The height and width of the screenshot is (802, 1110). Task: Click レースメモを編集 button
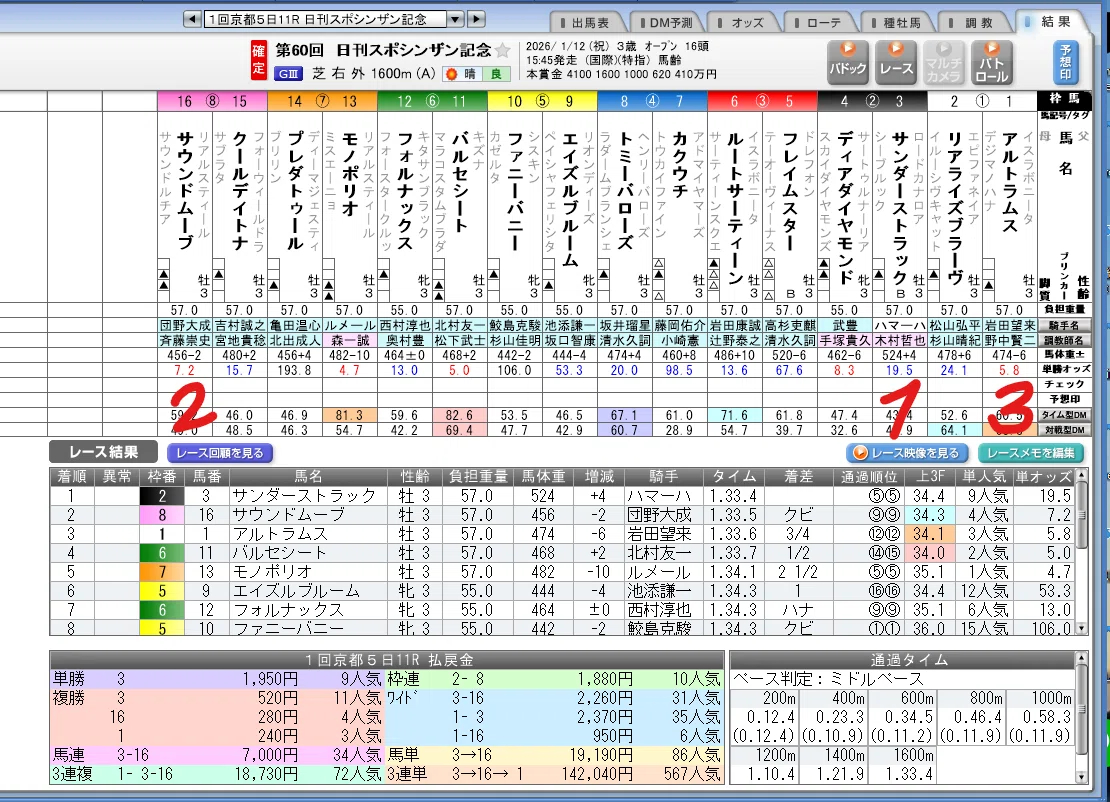tap(1031, 453)
